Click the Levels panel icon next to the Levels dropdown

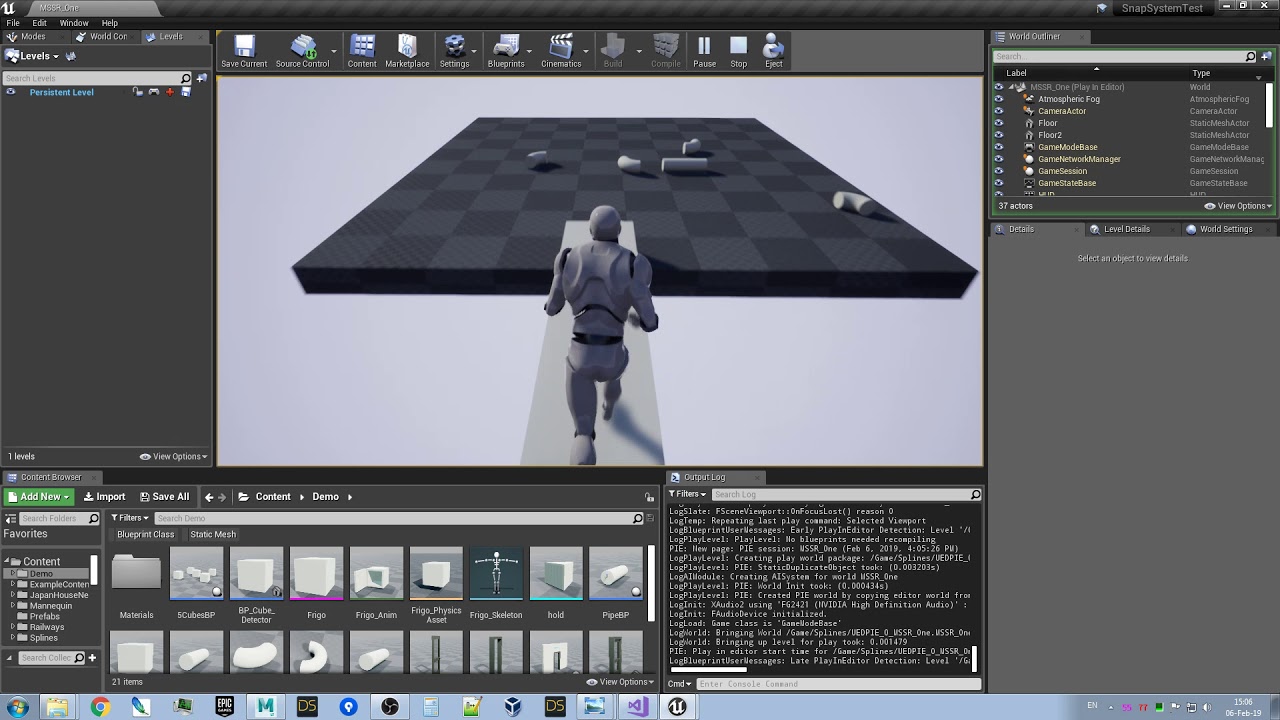70,56
